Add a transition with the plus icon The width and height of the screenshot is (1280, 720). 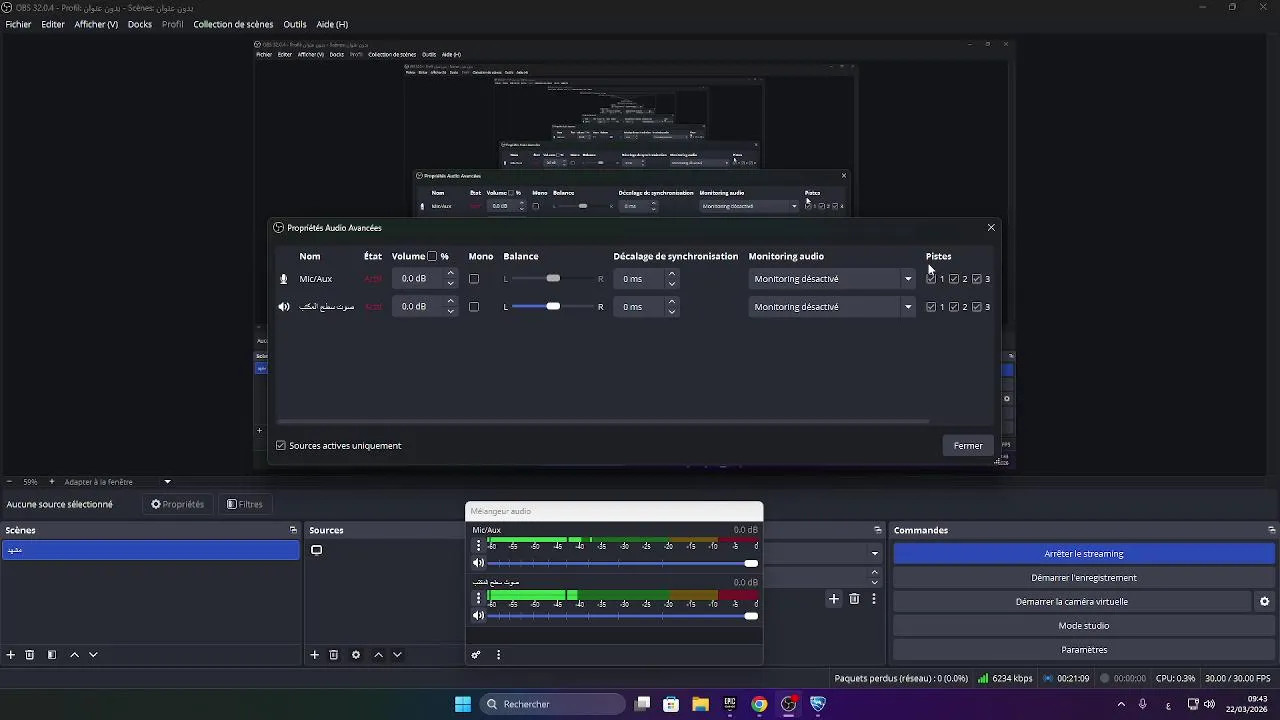[834, 599]
